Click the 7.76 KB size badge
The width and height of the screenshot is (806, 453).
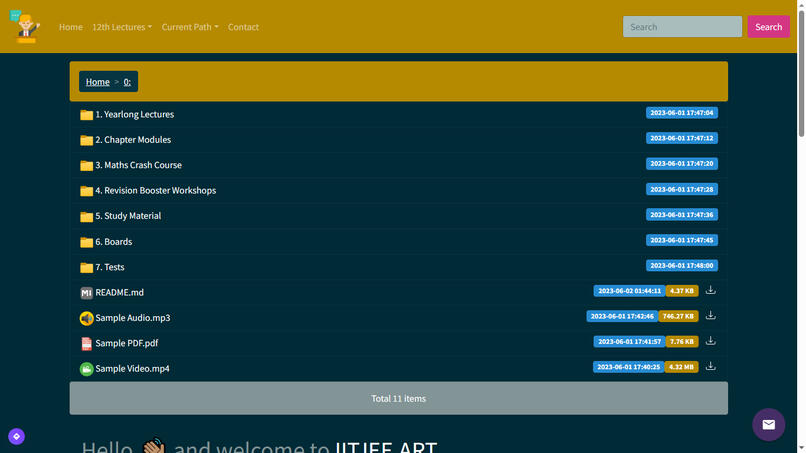pos(682,341)
